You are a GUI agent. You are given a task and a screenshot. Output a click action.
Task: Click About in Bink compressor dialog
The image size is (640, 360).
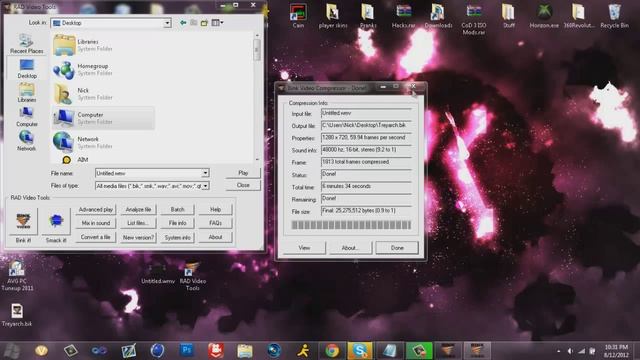pos(350,248)
